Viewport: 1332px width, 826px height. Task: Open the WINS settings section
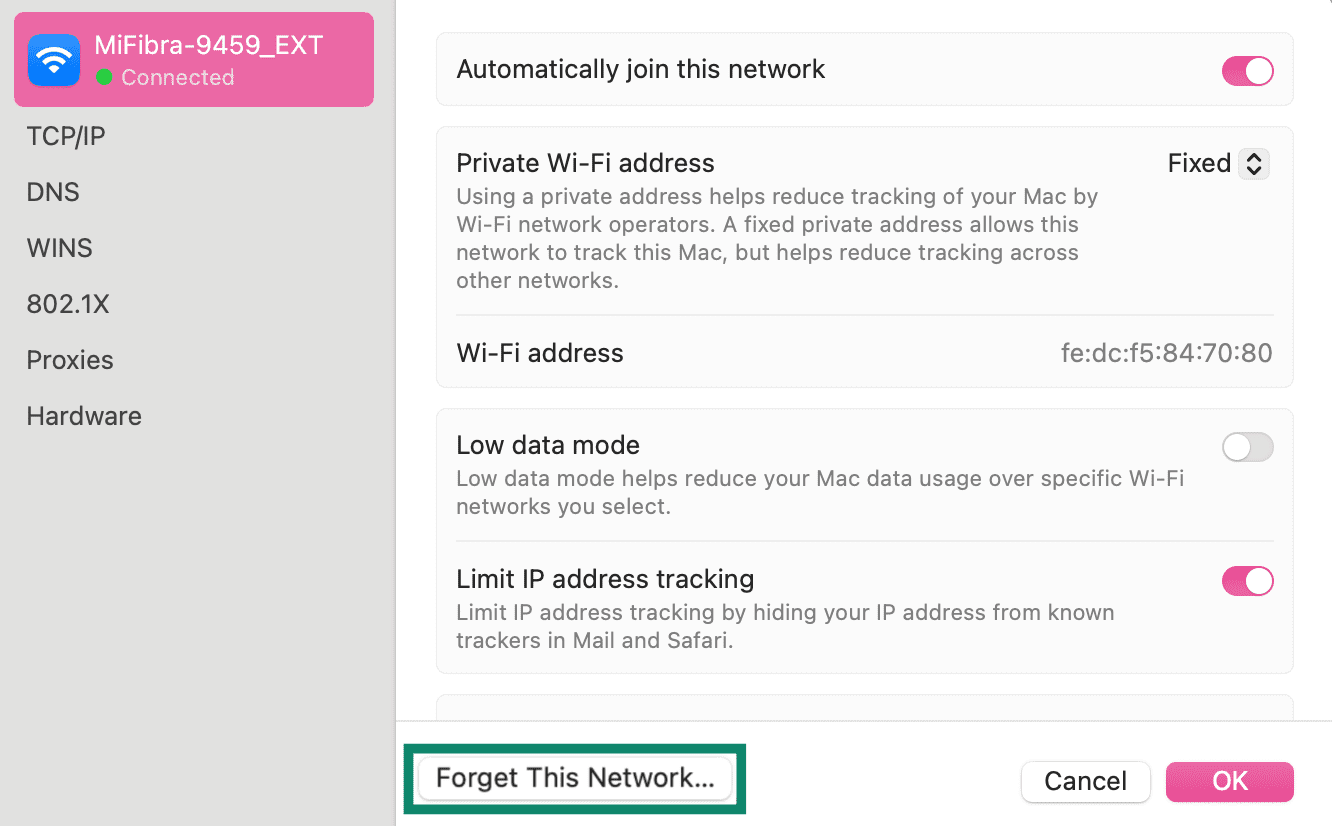pyautogui.click(x=59, y=247)
